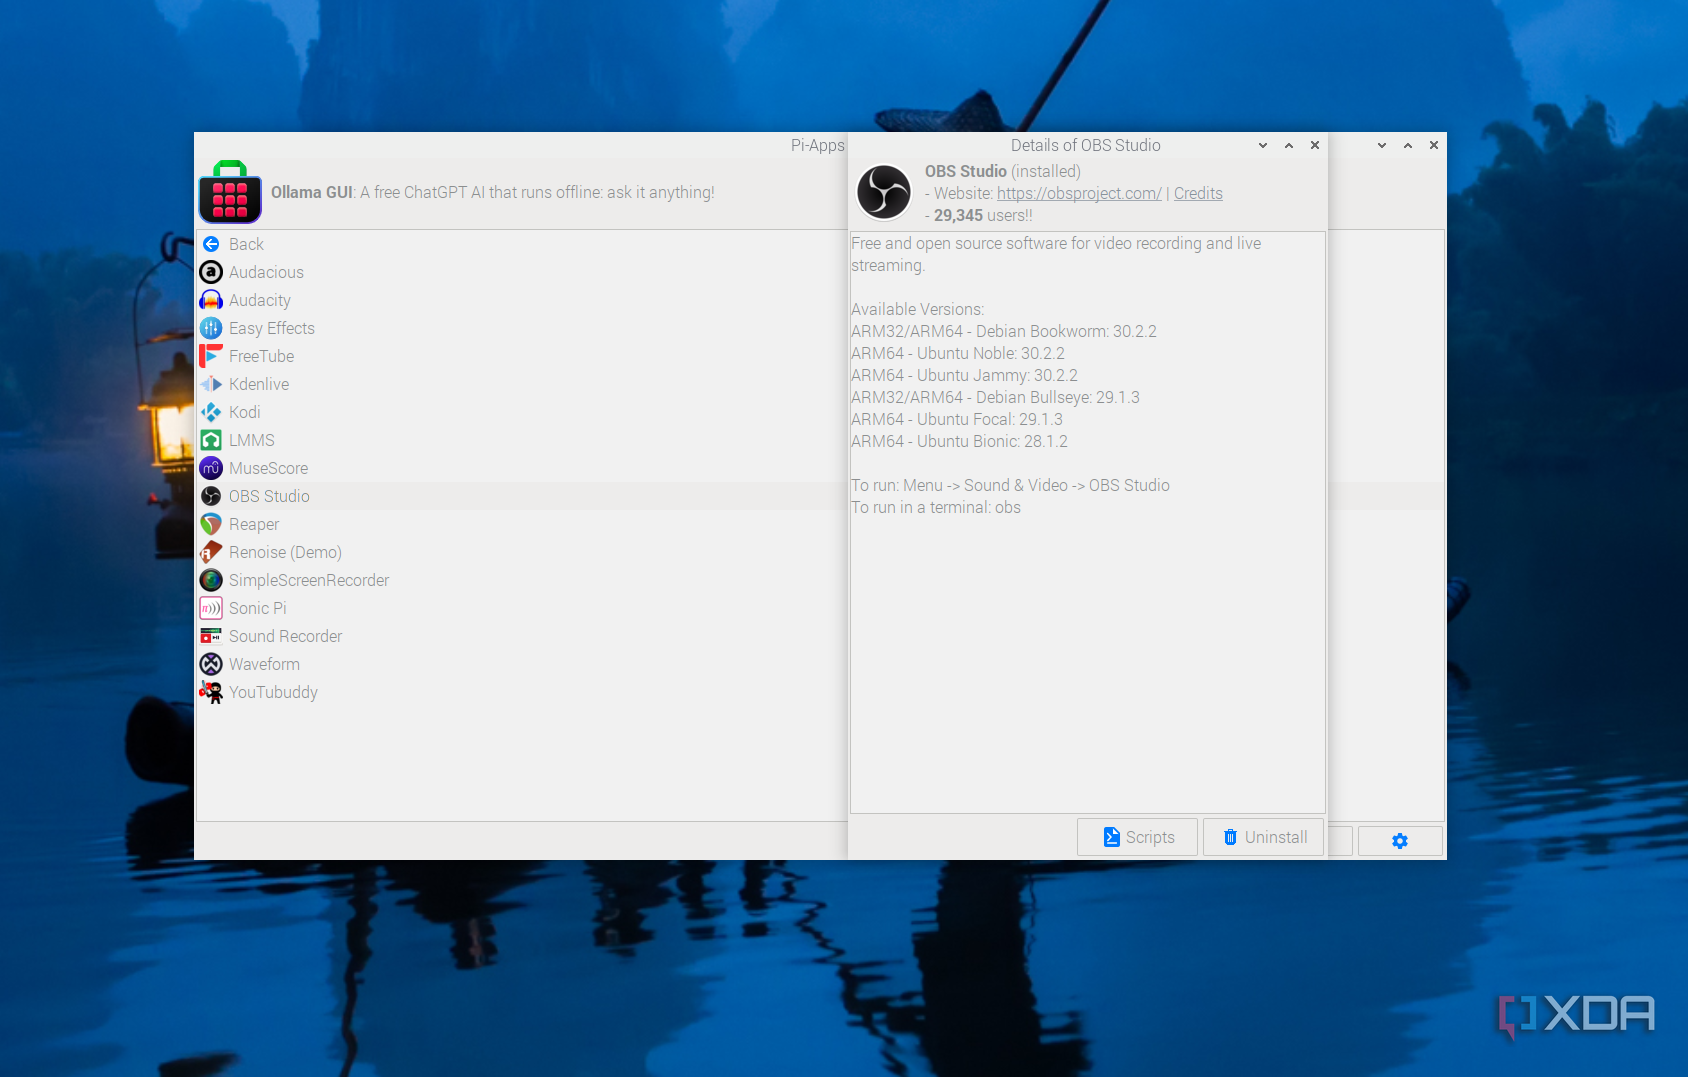This screenshot has width=1688, height=1077.
Task: Select the Waveform icon
Action: pos(211,664)
